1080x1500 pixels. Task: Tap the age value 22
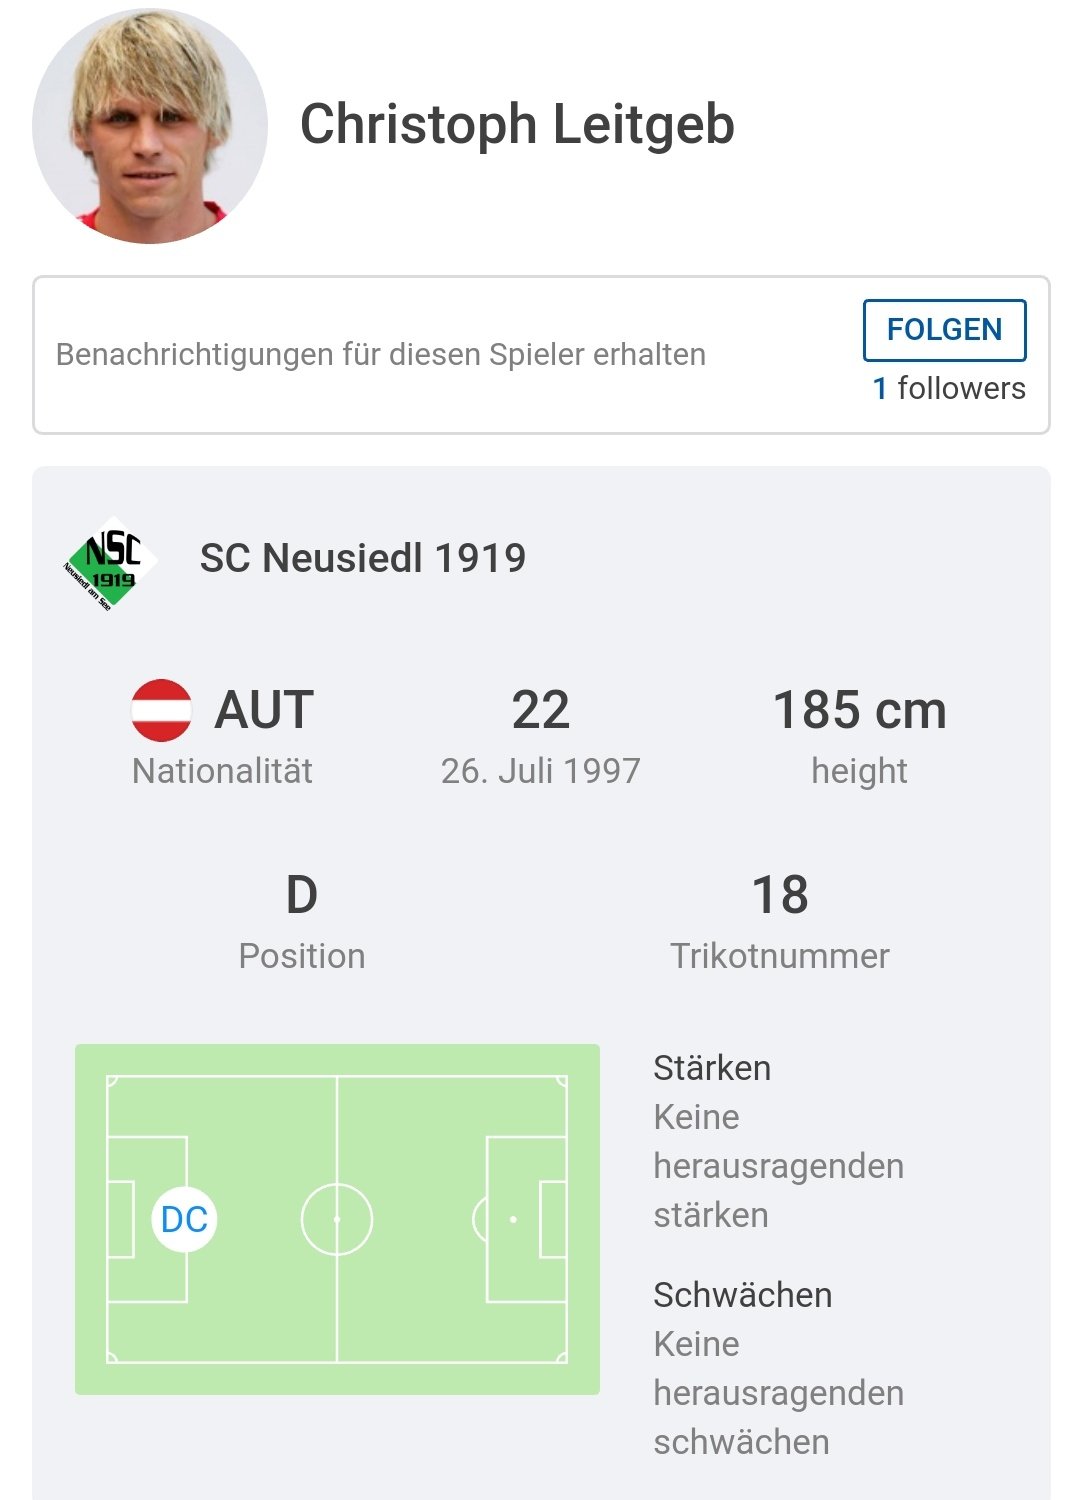pyautogui.click(x=541, y=710)
